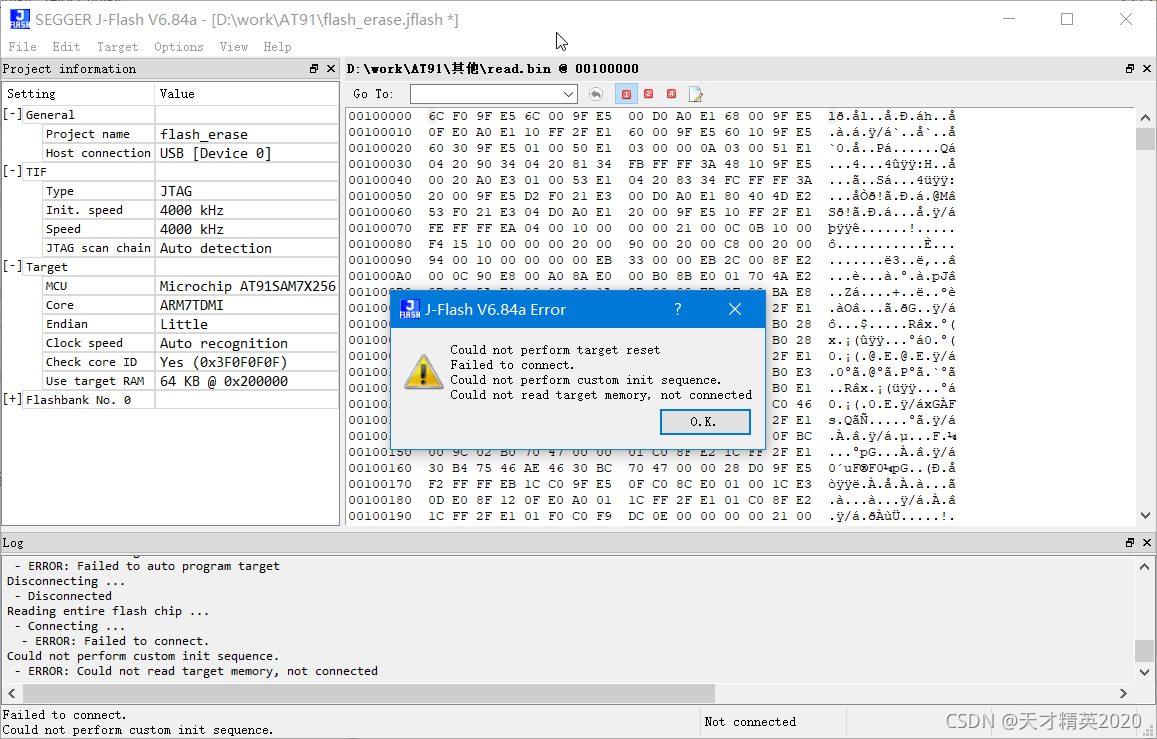Click the Log panel scroll down arrow

point(1144,672)
